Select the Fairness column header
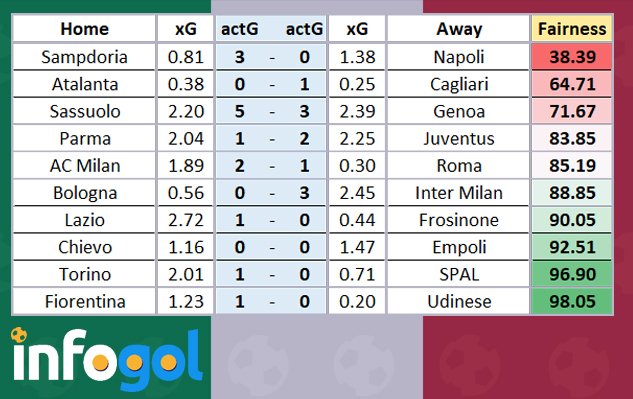 572,29
